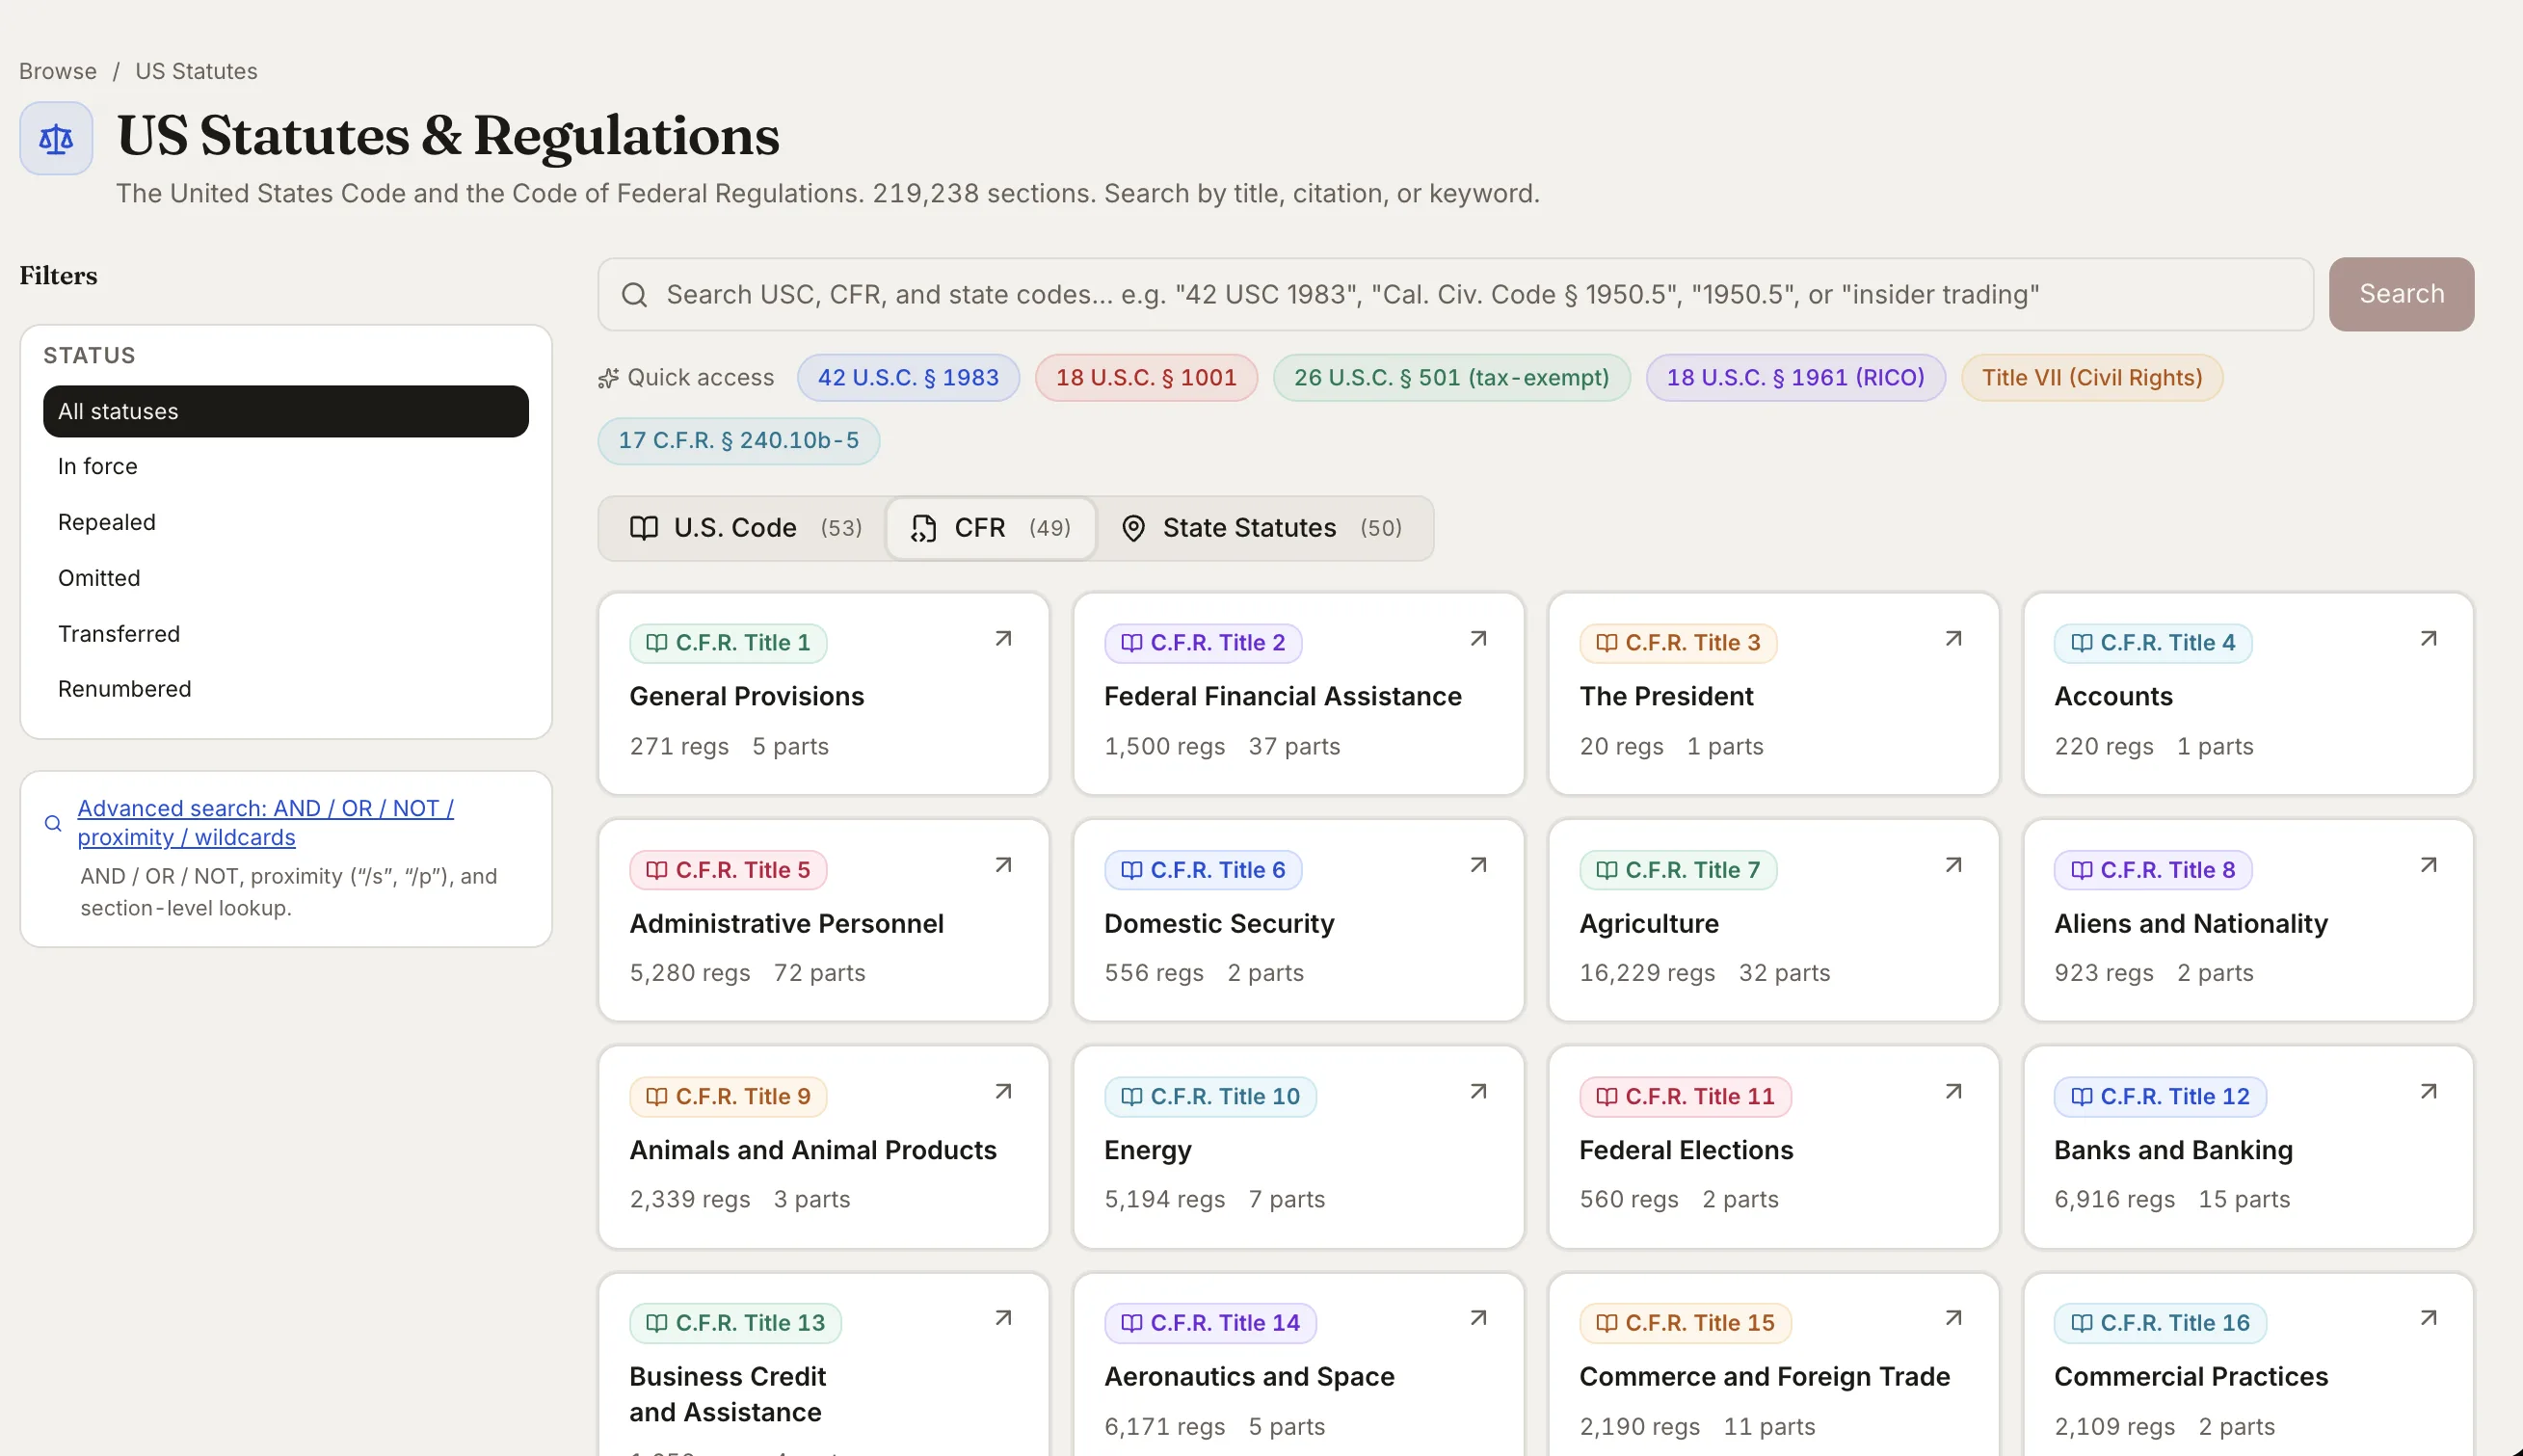
Task: Open the Accounts card
Action: (x=2248, y=694)
